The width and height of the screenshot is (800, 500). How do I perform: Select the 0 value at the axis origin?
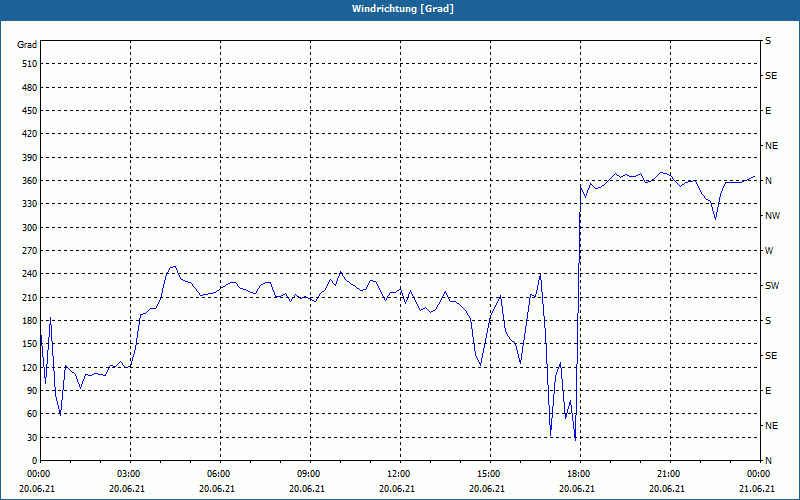[35, 460]
